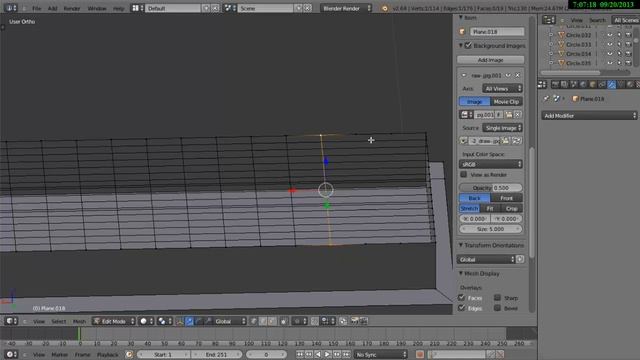Hide Circle.033 with its eye icon
Viewport: 640px width, 360px height.
click(610, 44)
